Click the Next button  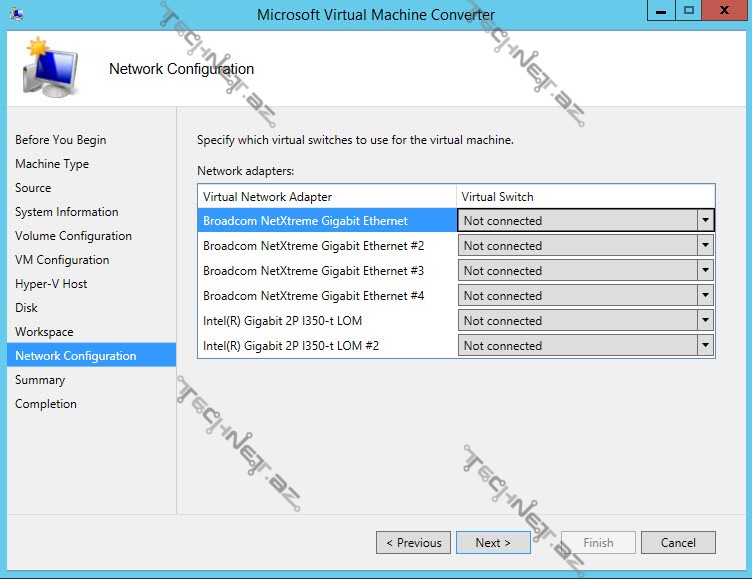[493, 542]
